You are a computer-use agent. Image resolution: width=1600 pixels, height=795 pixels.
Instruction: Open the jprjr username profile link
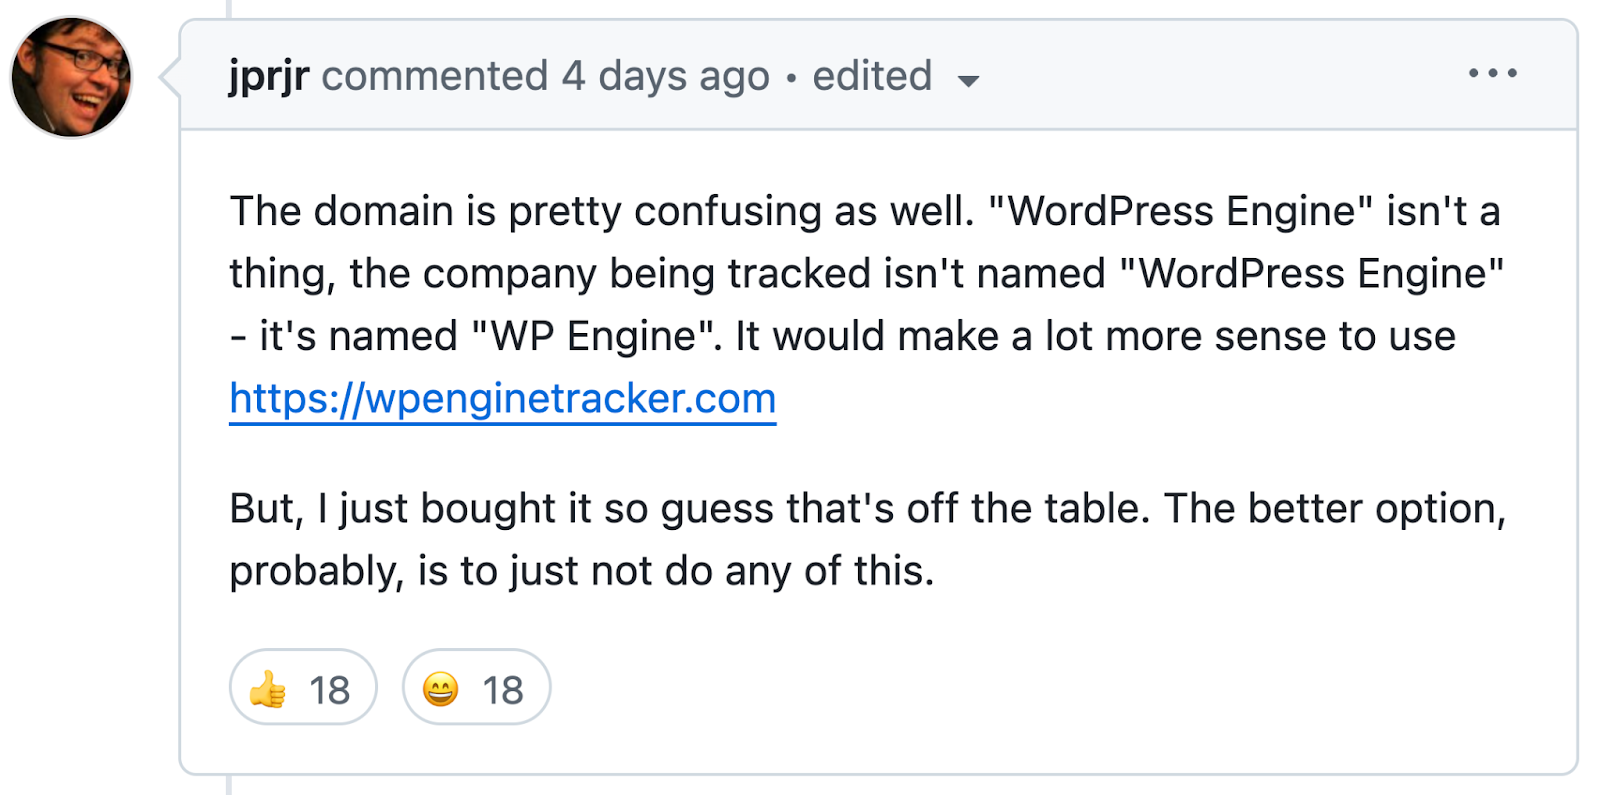pyautogui.click(x=268, y=76)
